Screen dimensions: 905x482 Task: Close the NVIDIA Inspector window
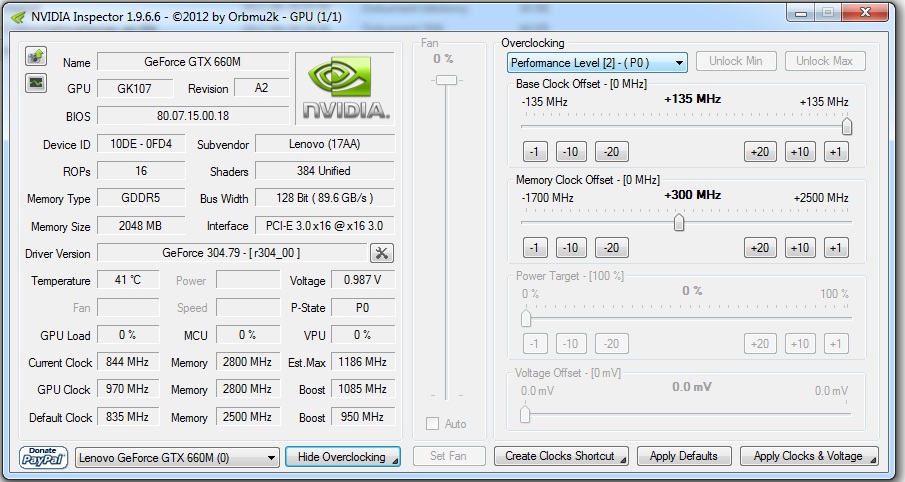point(865,13)
